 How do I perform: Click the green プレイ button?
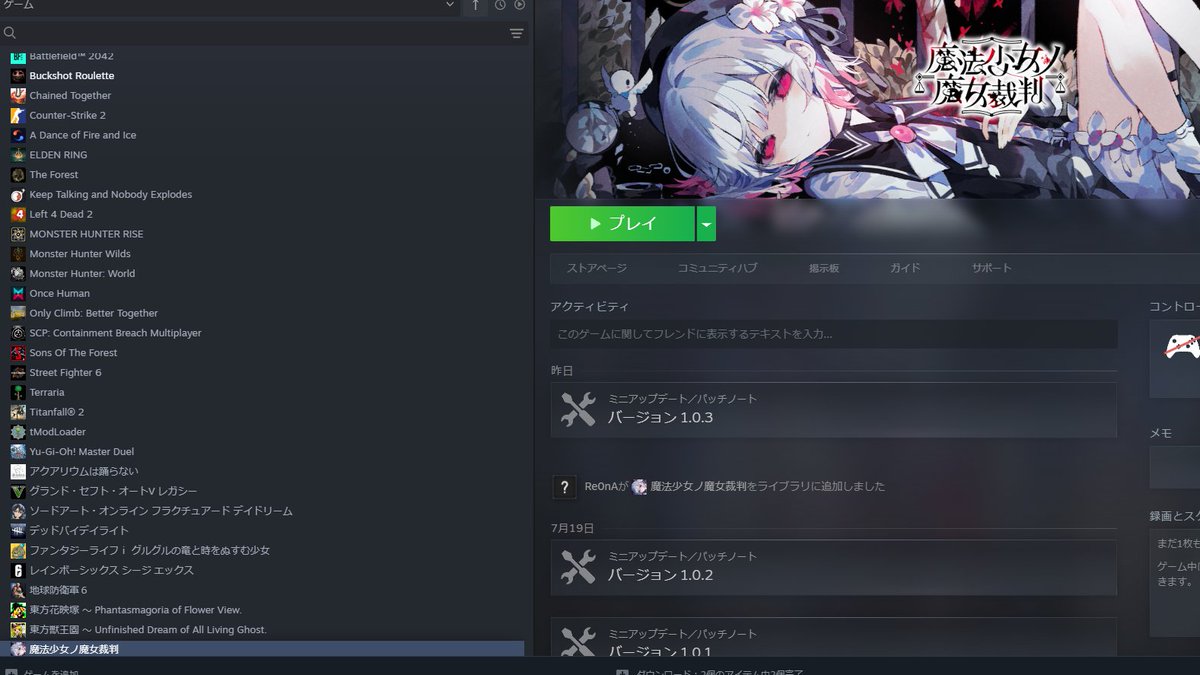(x=622, y=224)
